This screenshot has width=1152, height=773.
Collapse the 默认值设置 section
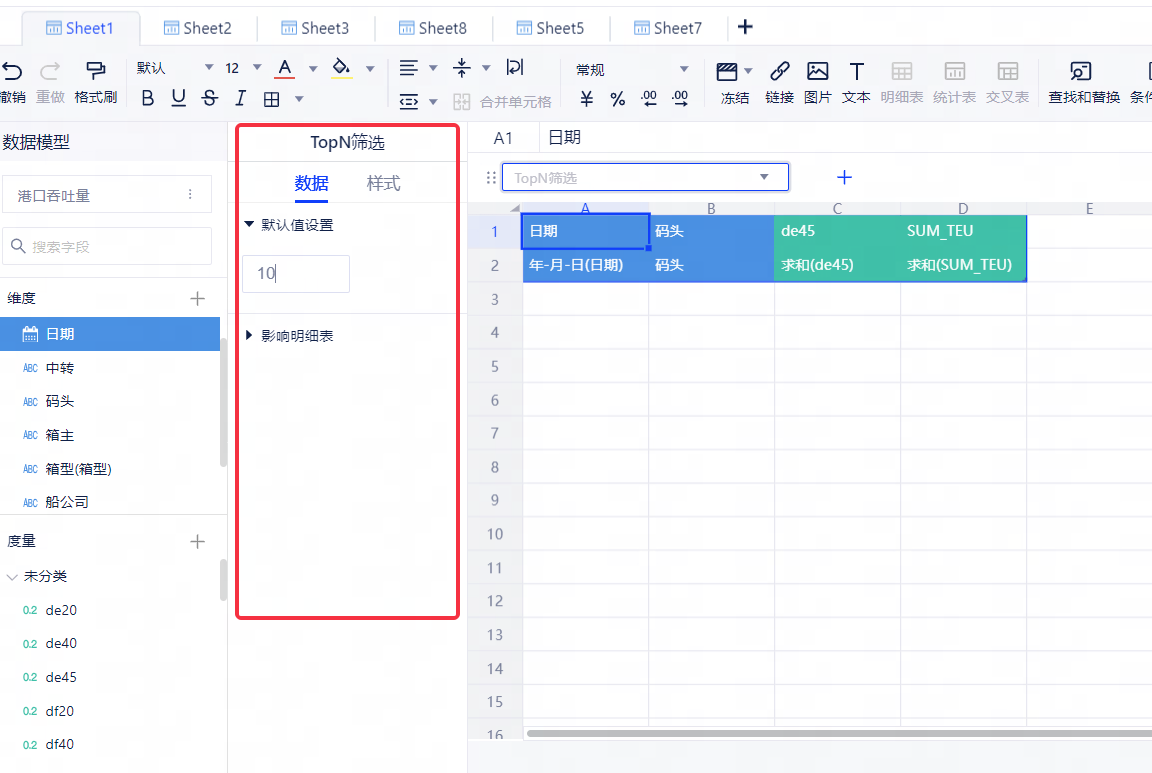[x=250, y=225]
